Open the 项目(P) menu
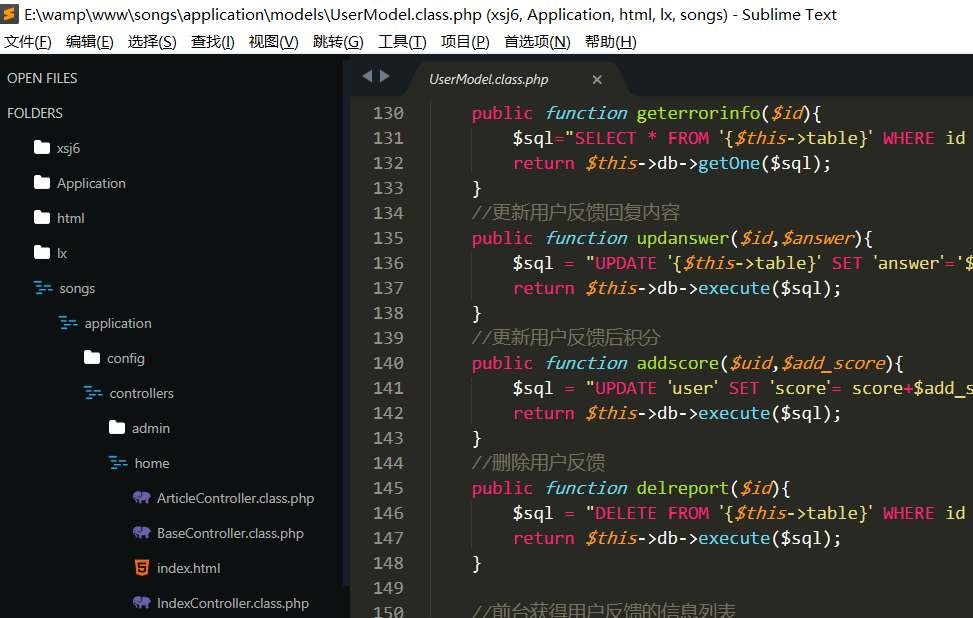 point(465,42)
